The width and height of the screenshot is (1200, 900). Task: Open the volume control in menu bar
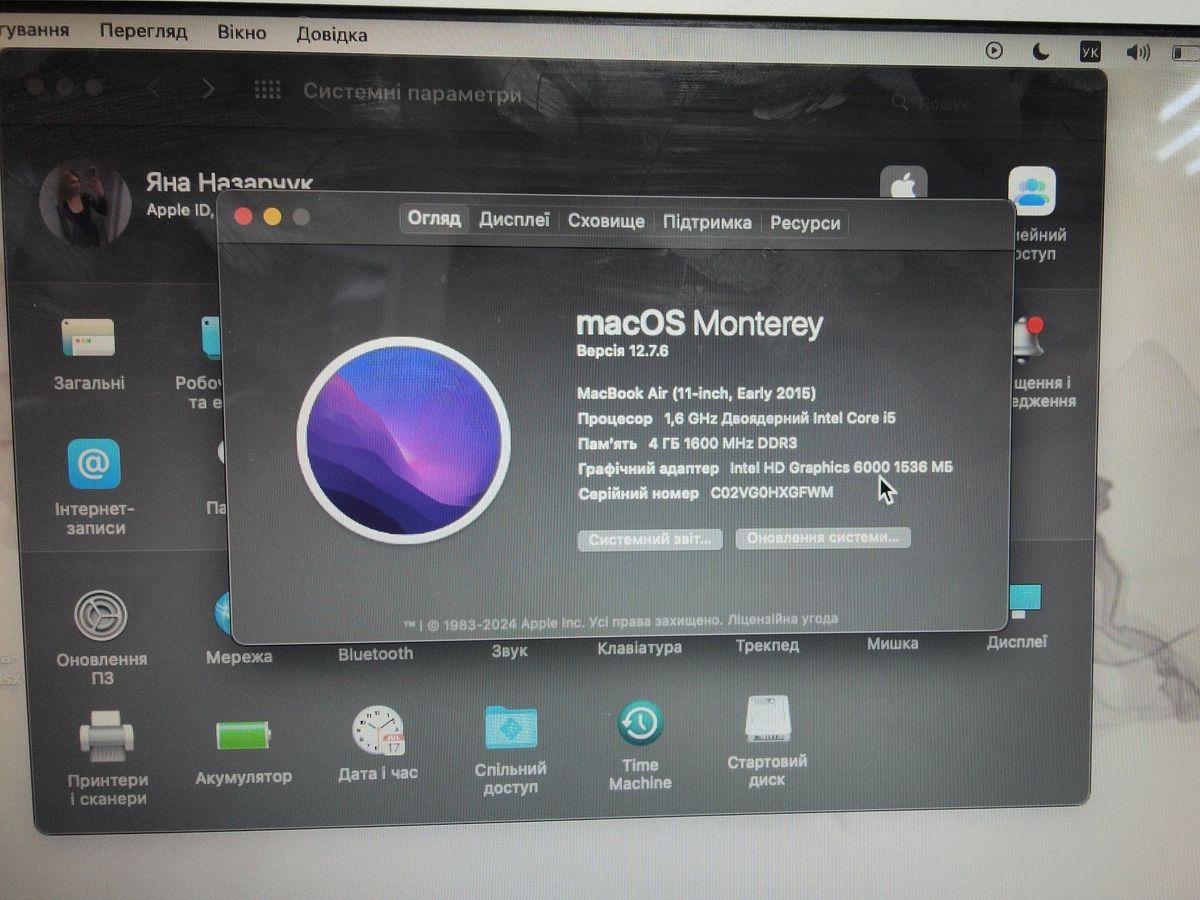[1137, 52]
